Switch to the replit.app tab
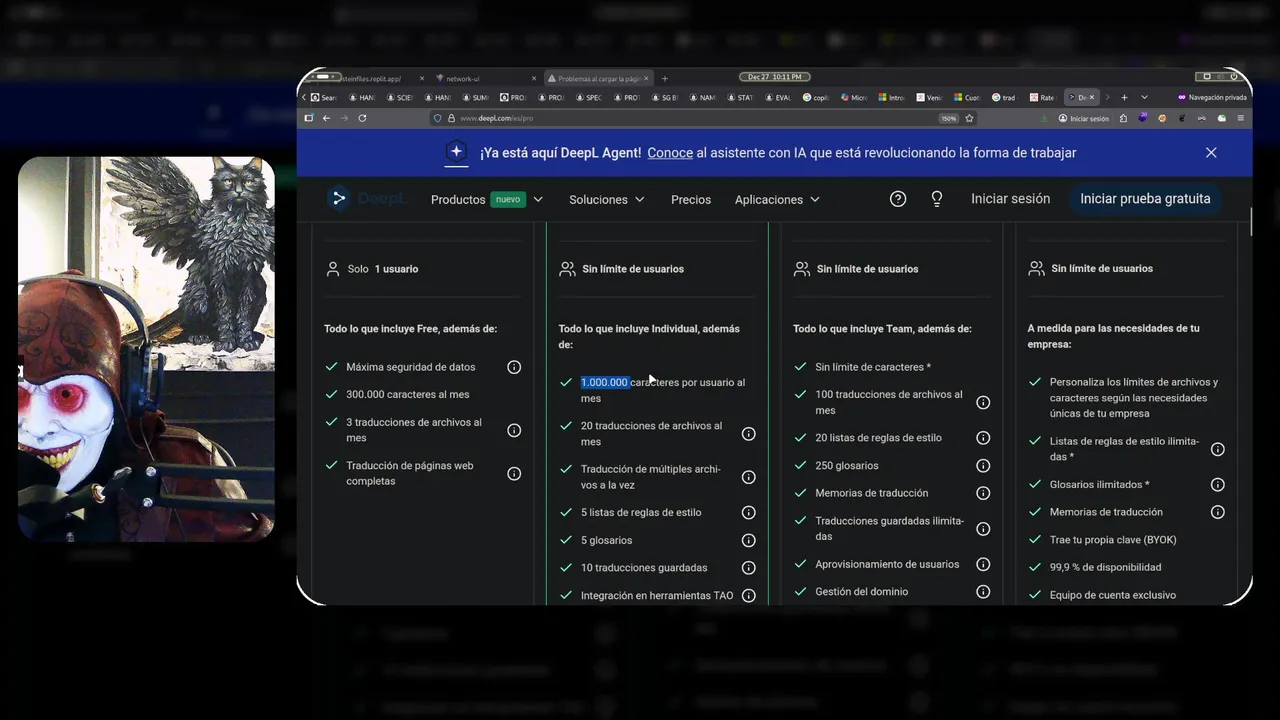Screen dimensions: 1280x720 (x=370, y=78)
